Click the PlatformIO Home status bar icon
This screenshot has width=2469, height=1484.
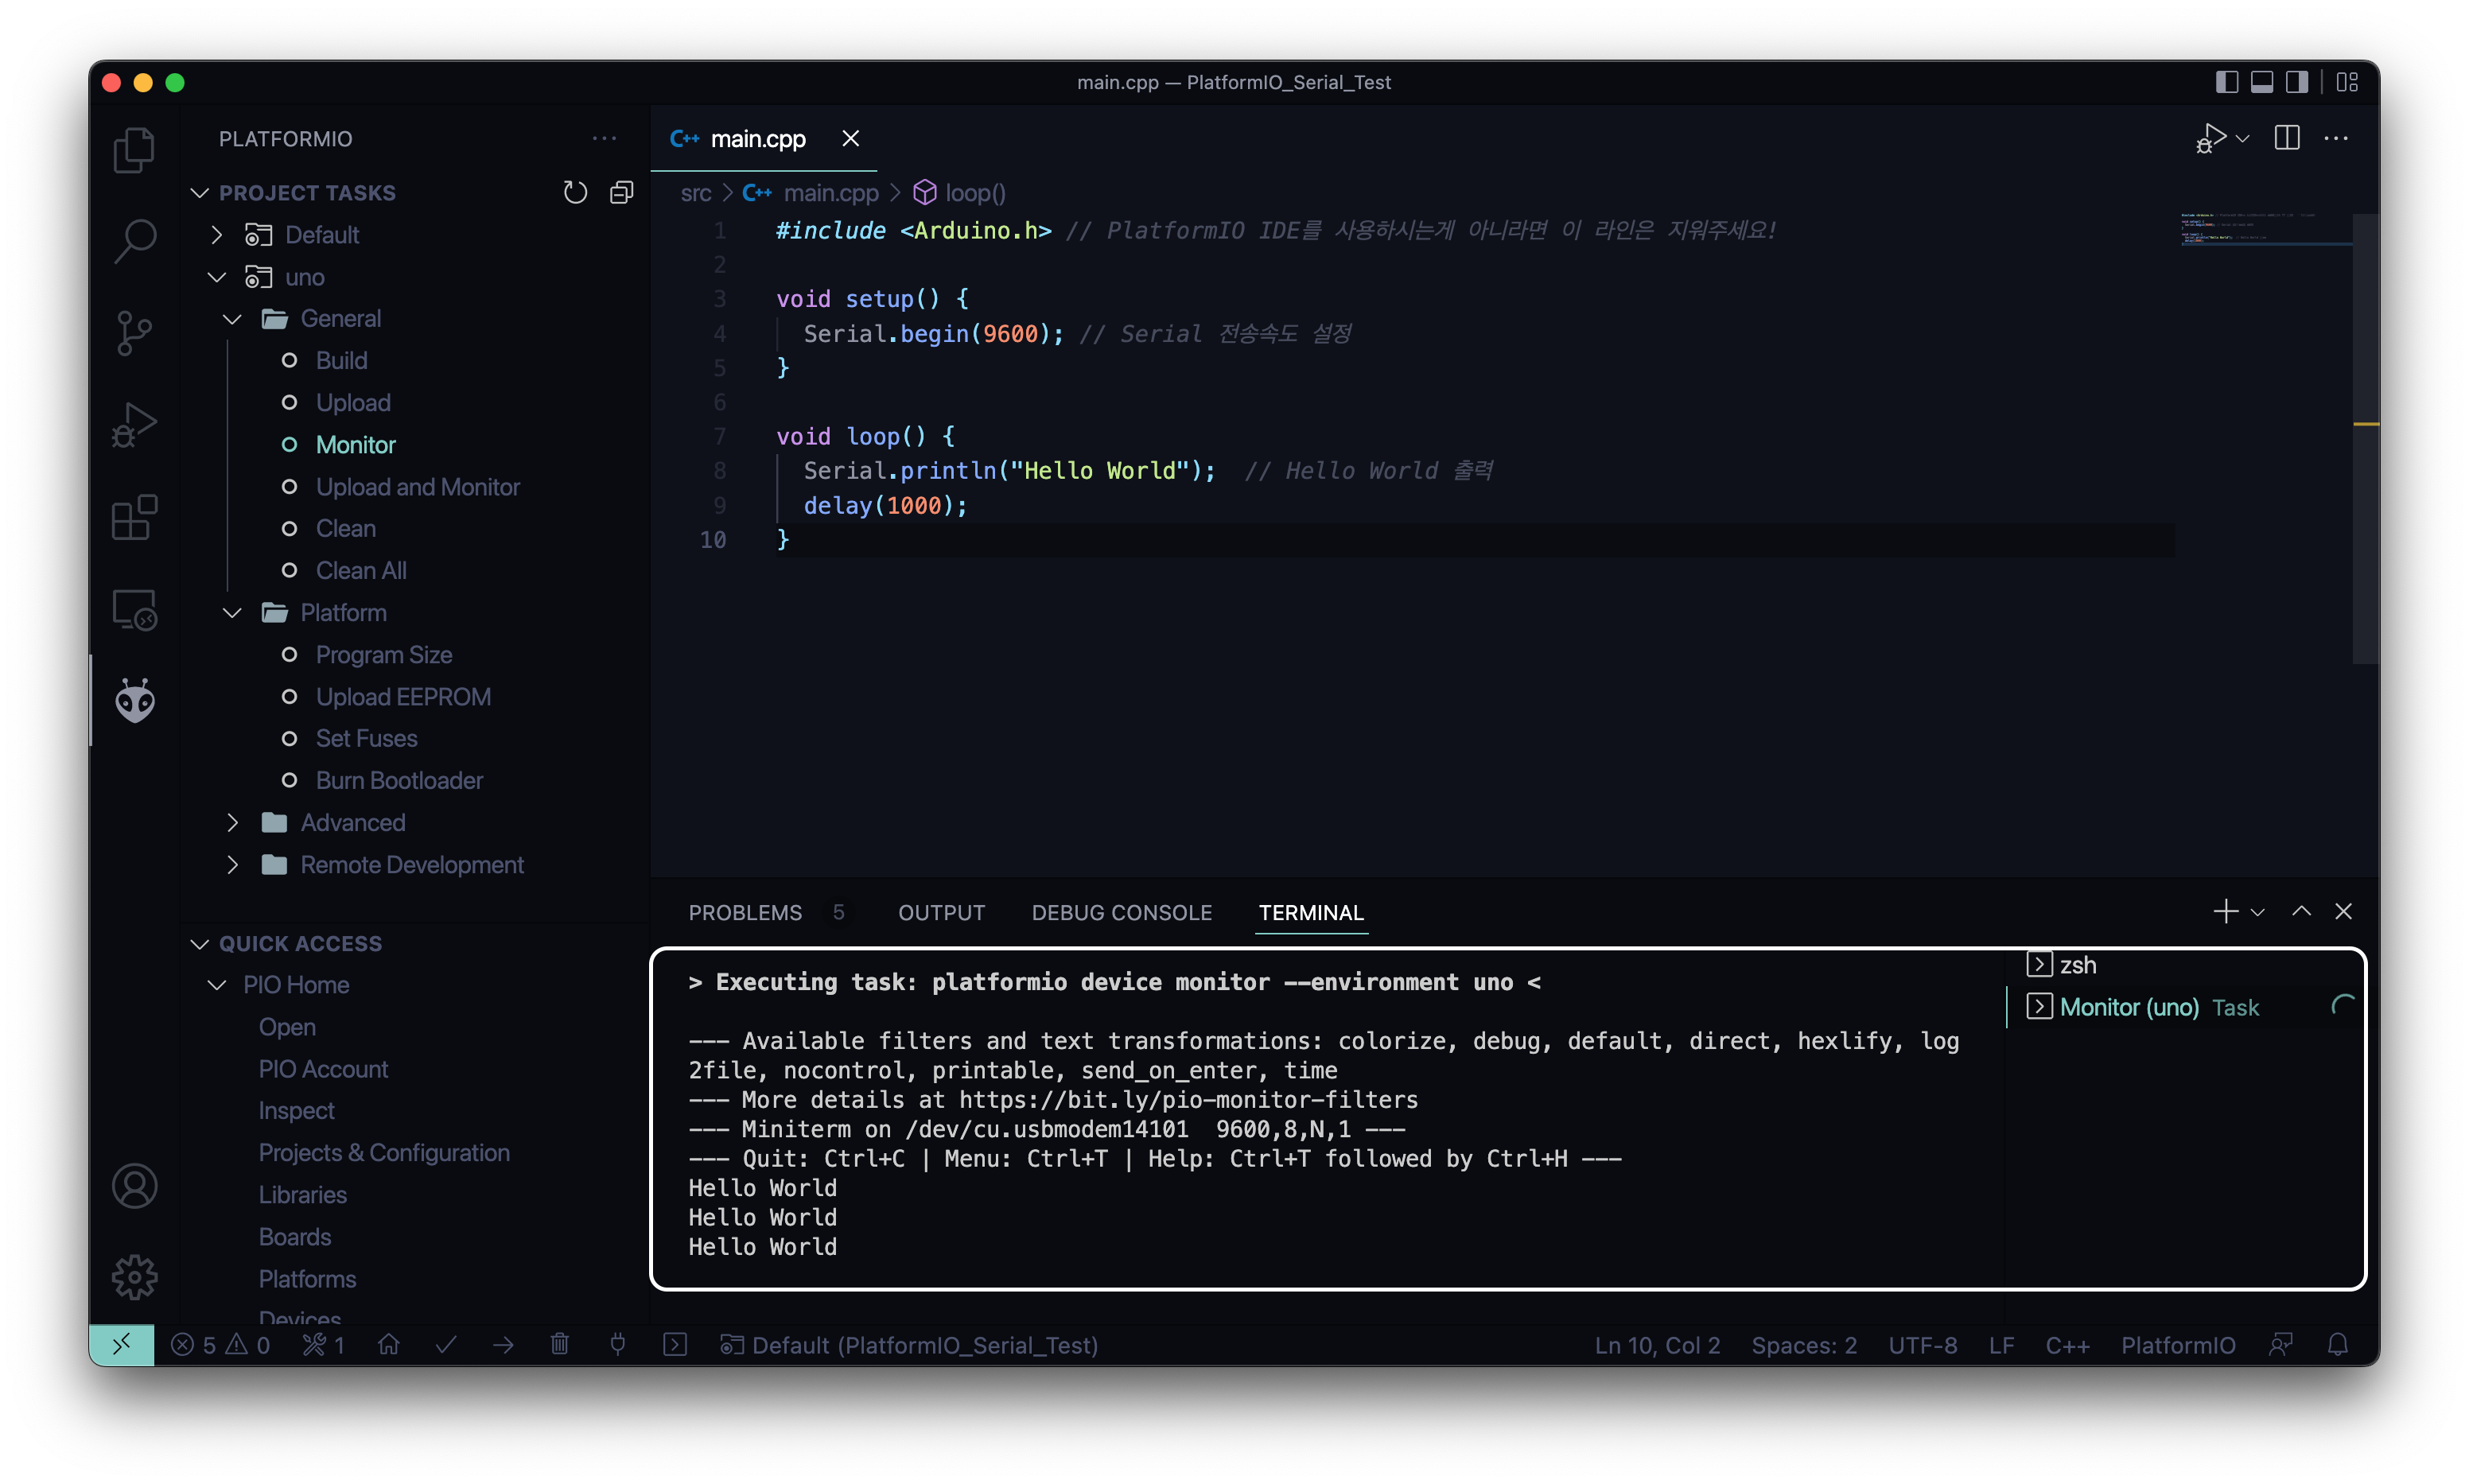389,1345
